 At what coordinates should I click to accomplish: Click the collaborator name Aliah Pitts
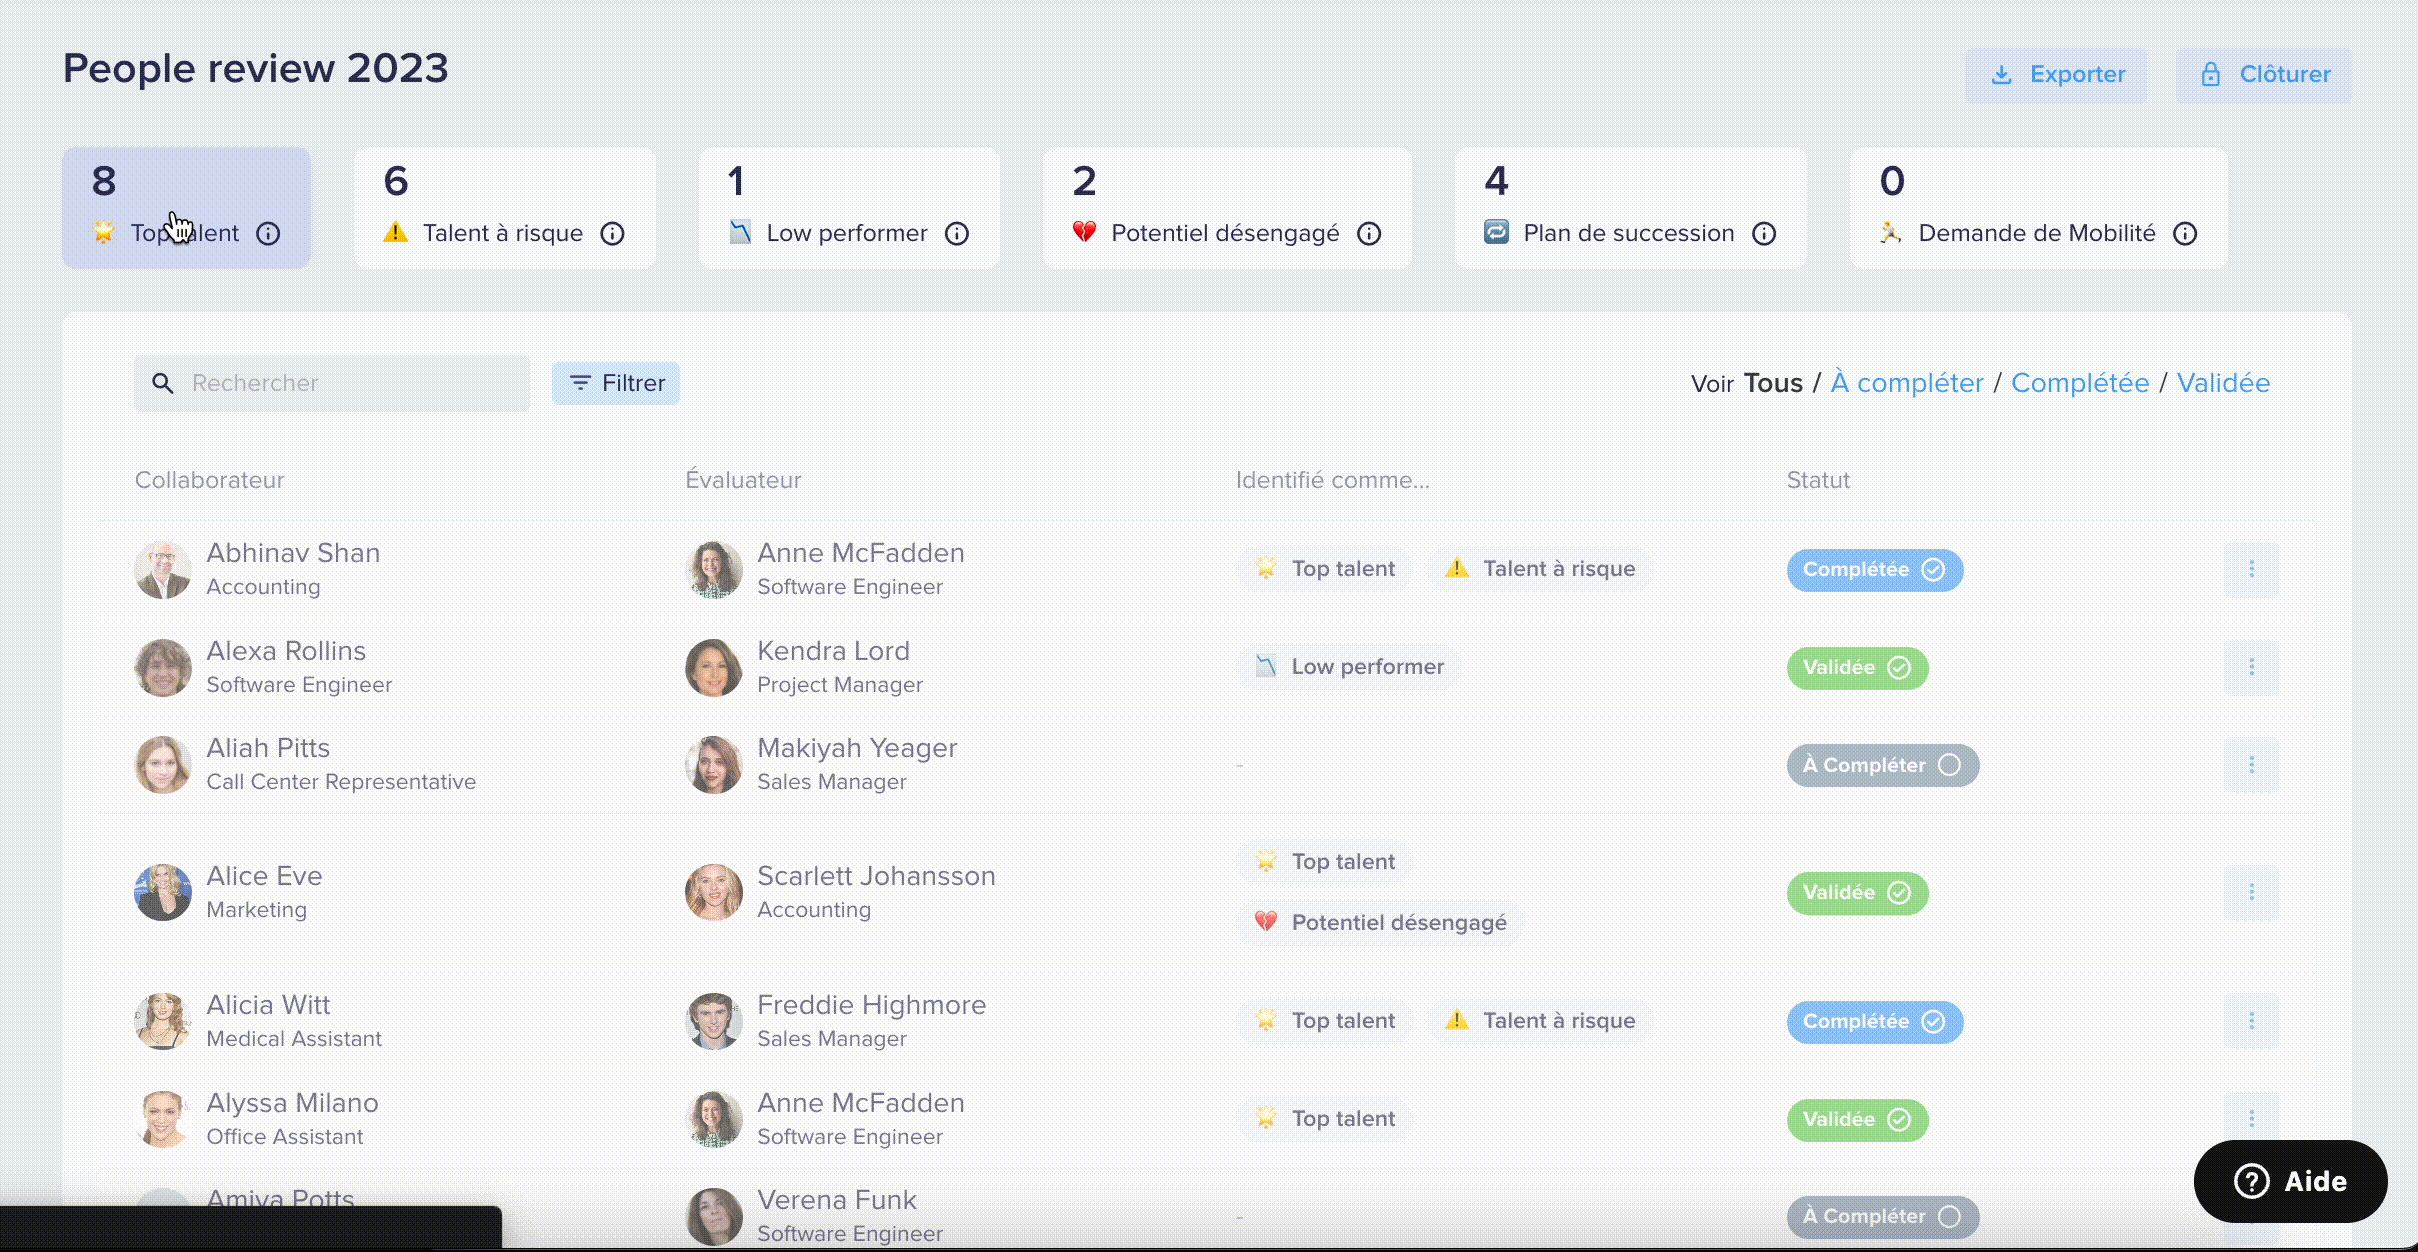click(x=268, y=748)
